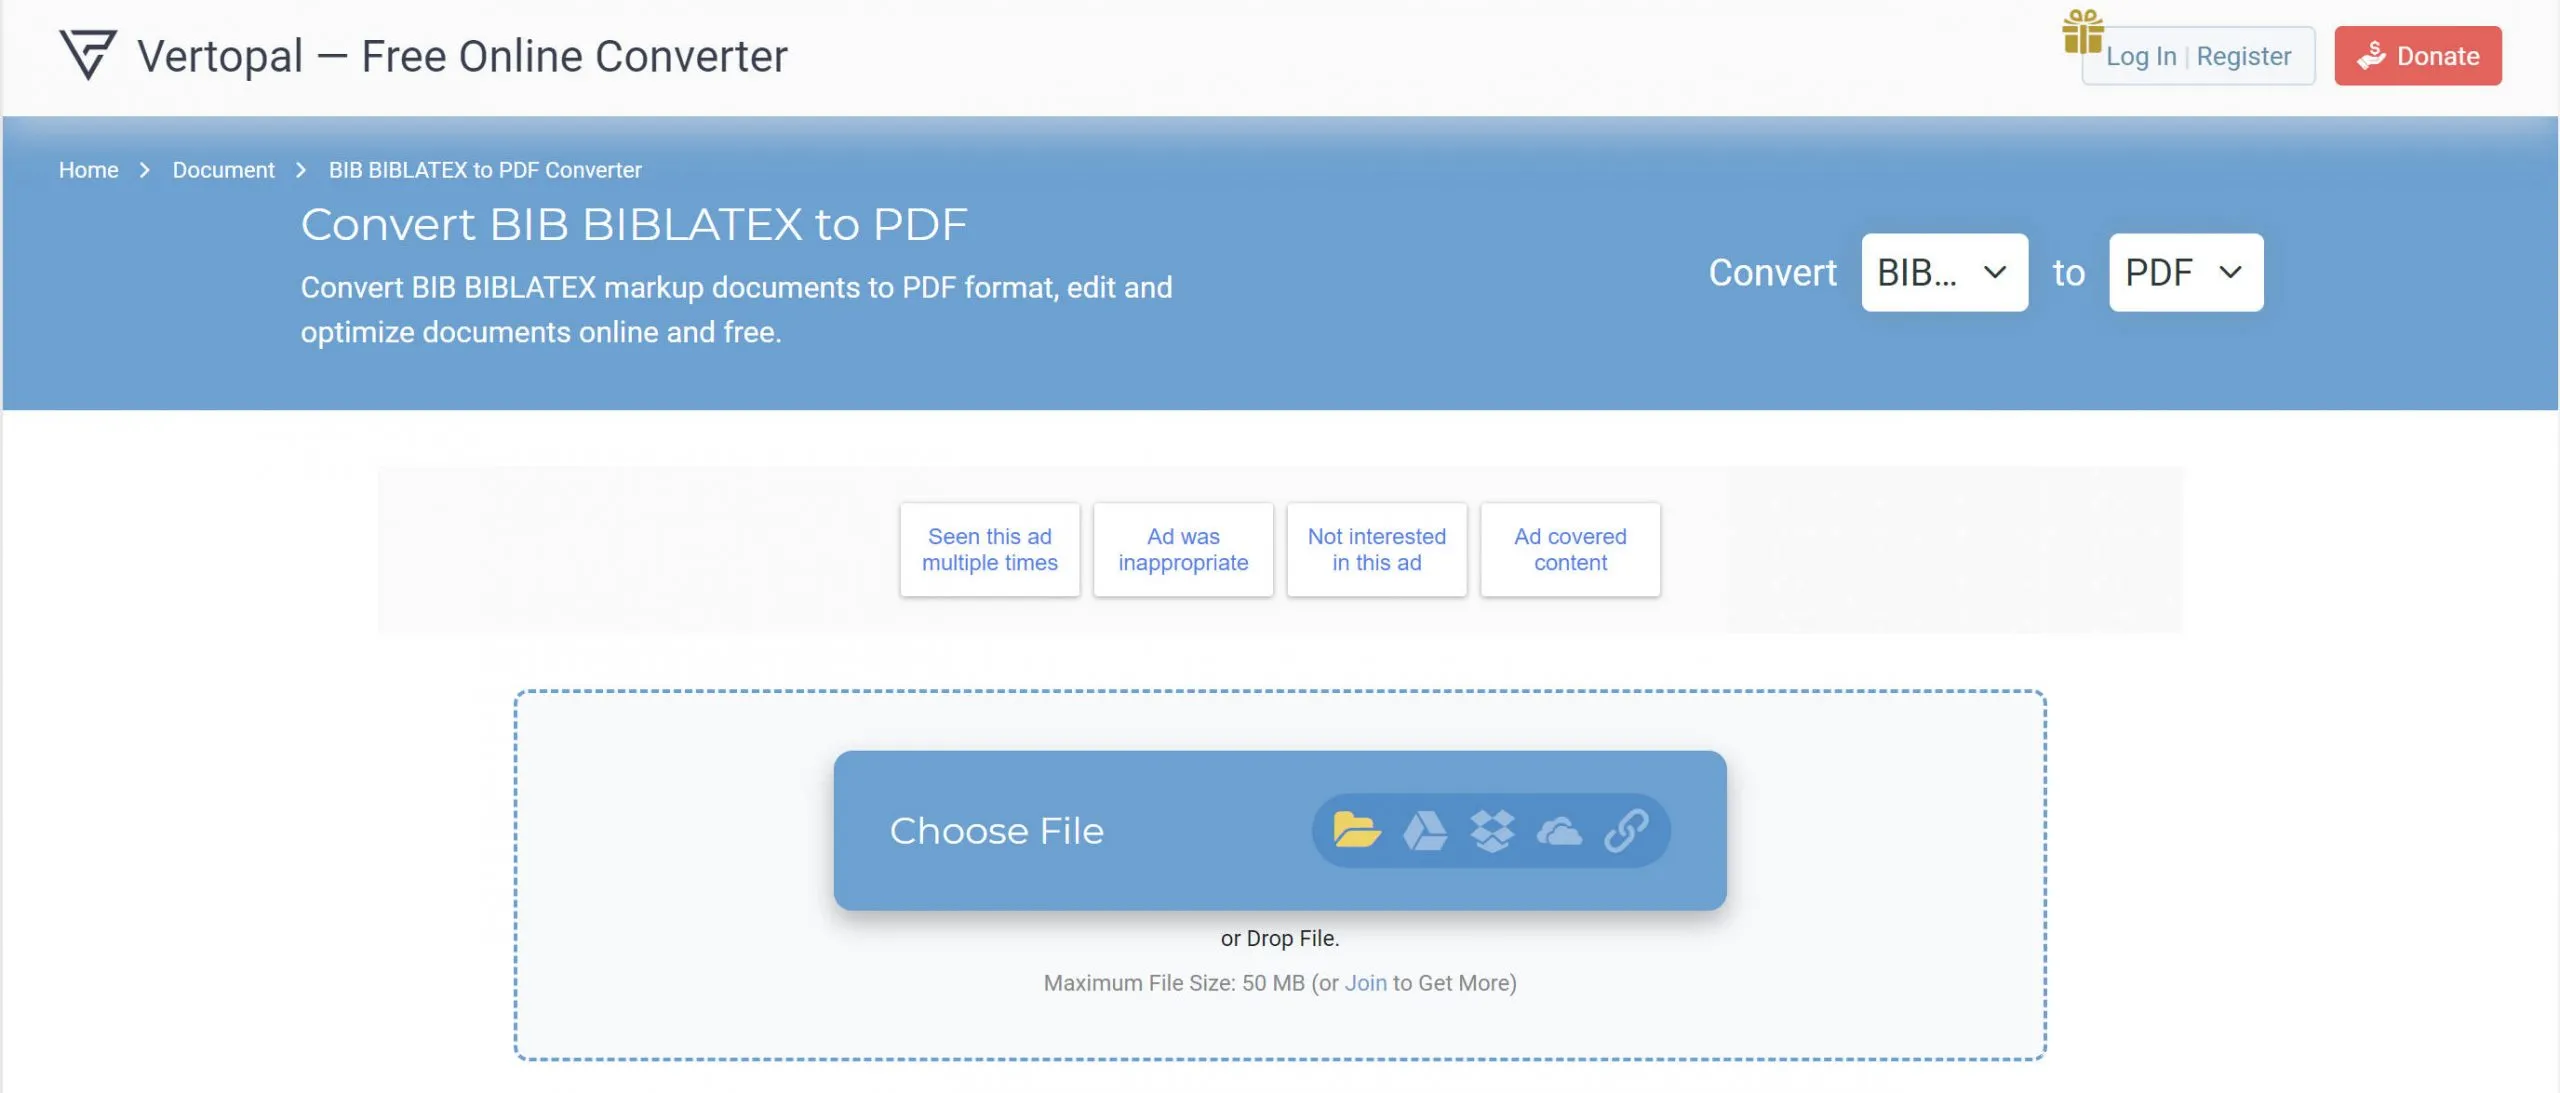
Task: Click the URL link upload icon
Action: [x=1626, y=830]
